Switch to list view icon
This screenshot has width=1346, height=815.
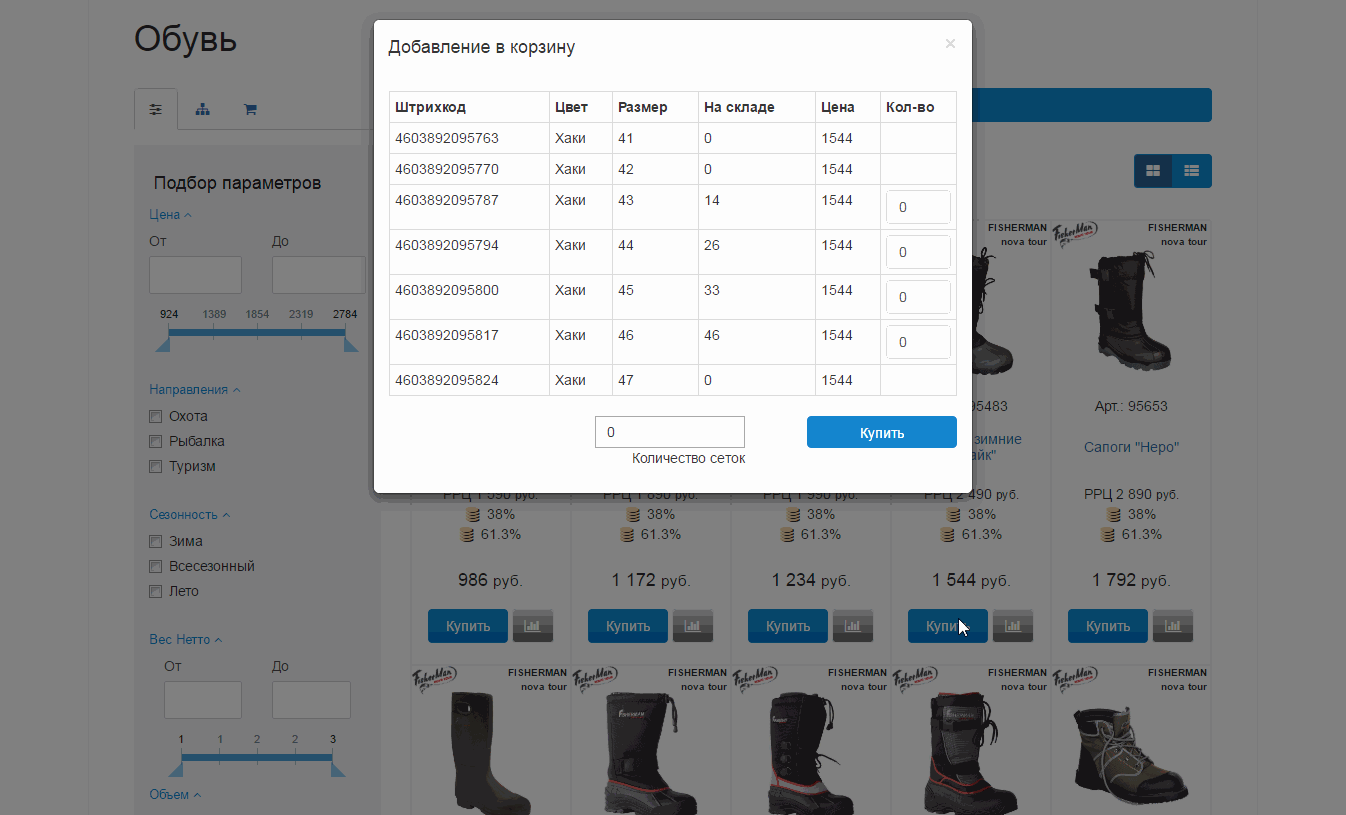pyautogui.click(x=1191, y=171)
